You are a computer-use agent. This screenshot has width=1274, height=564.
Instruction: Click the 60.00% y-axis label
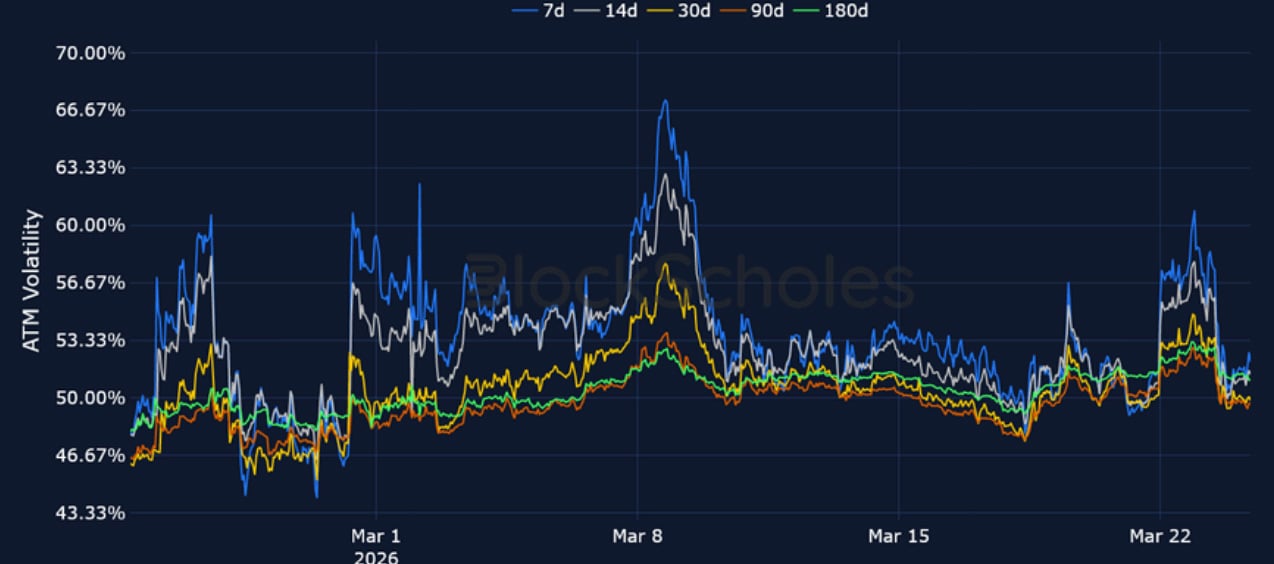88,225
